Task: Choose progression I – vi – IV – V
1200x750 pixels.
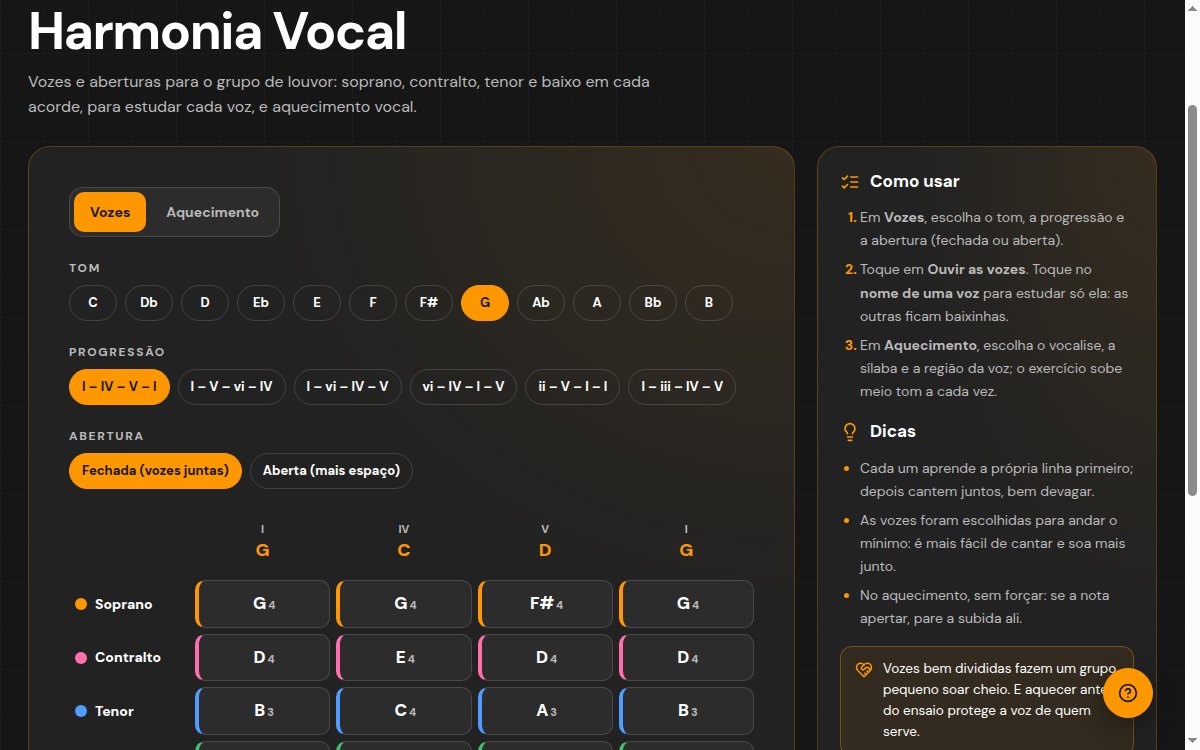Action: pos(348,387)
